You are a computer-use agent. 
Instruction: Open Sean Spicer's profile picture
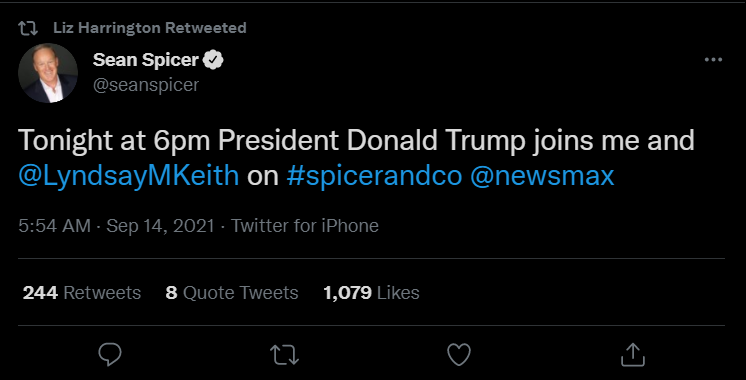tap(48, 73)
